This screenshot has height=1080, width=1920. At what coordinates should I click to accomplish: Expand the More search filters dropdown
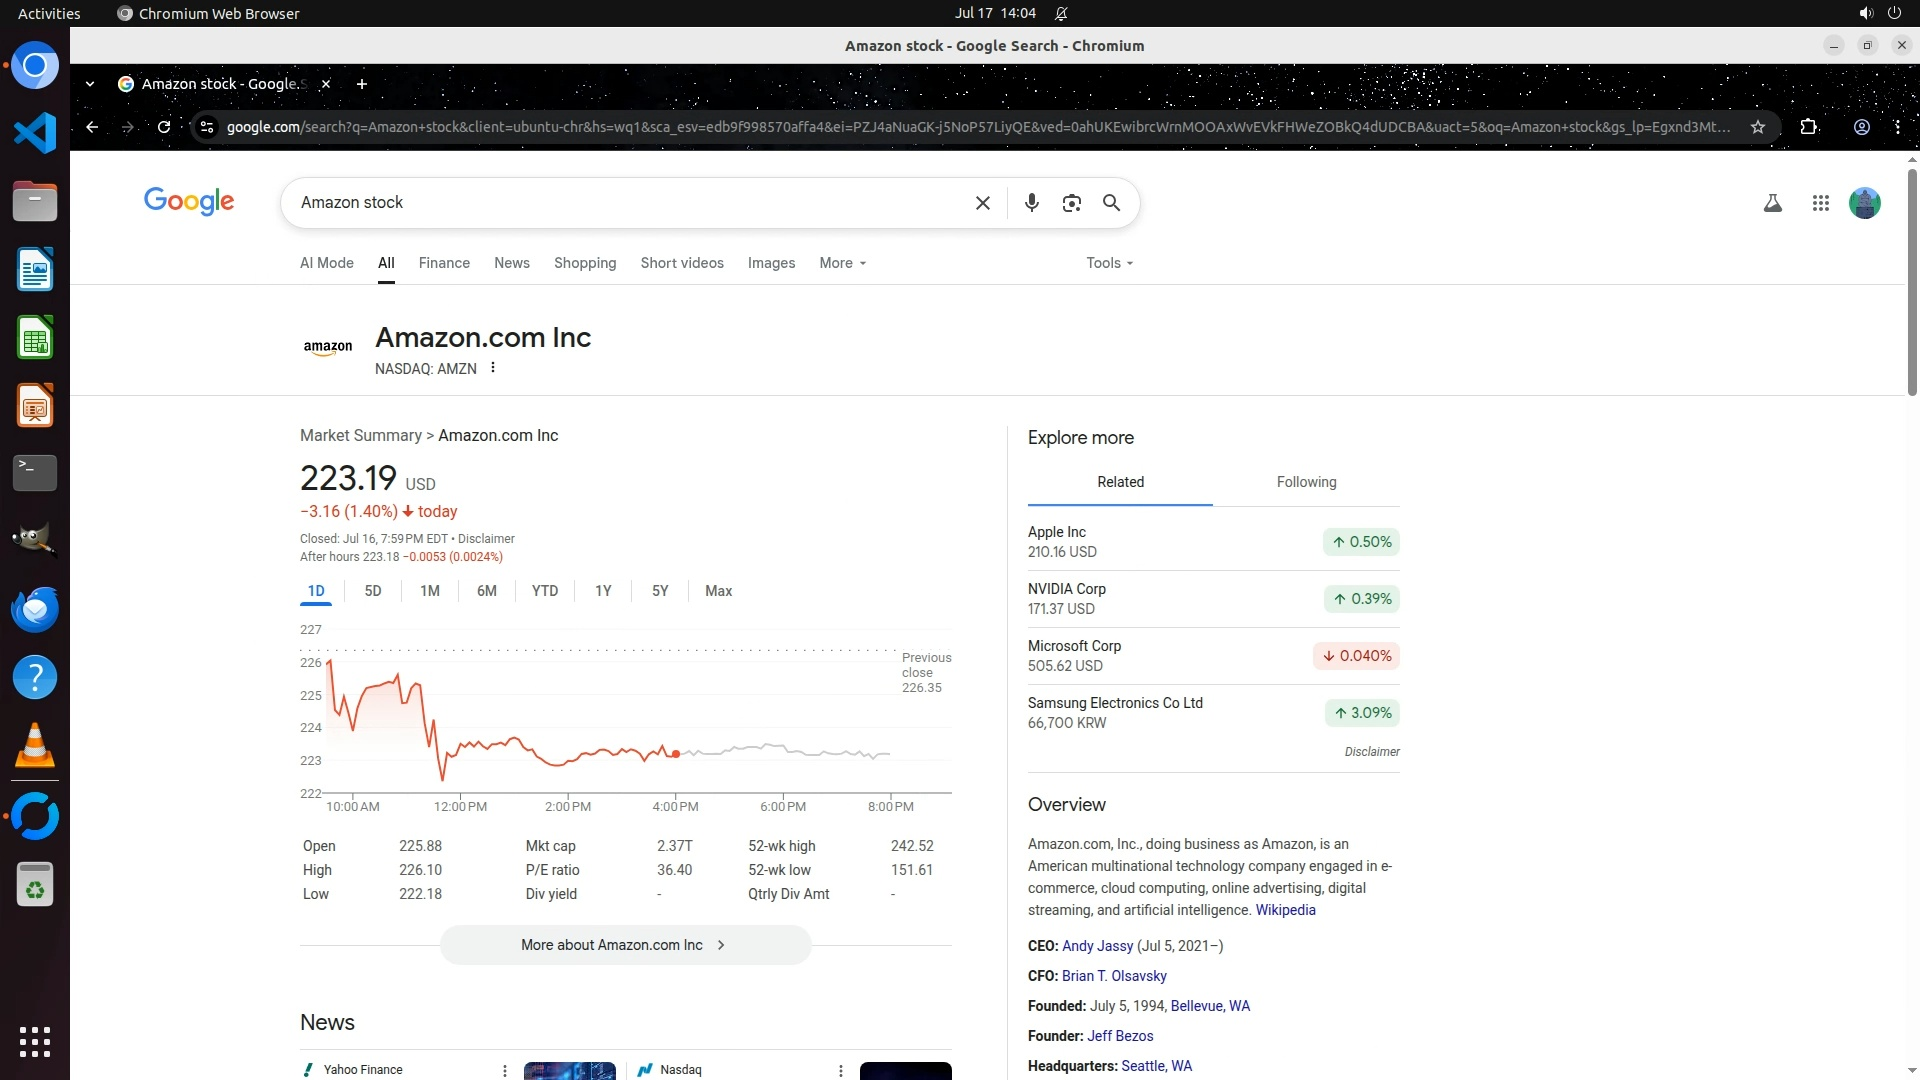pos(842,263)
